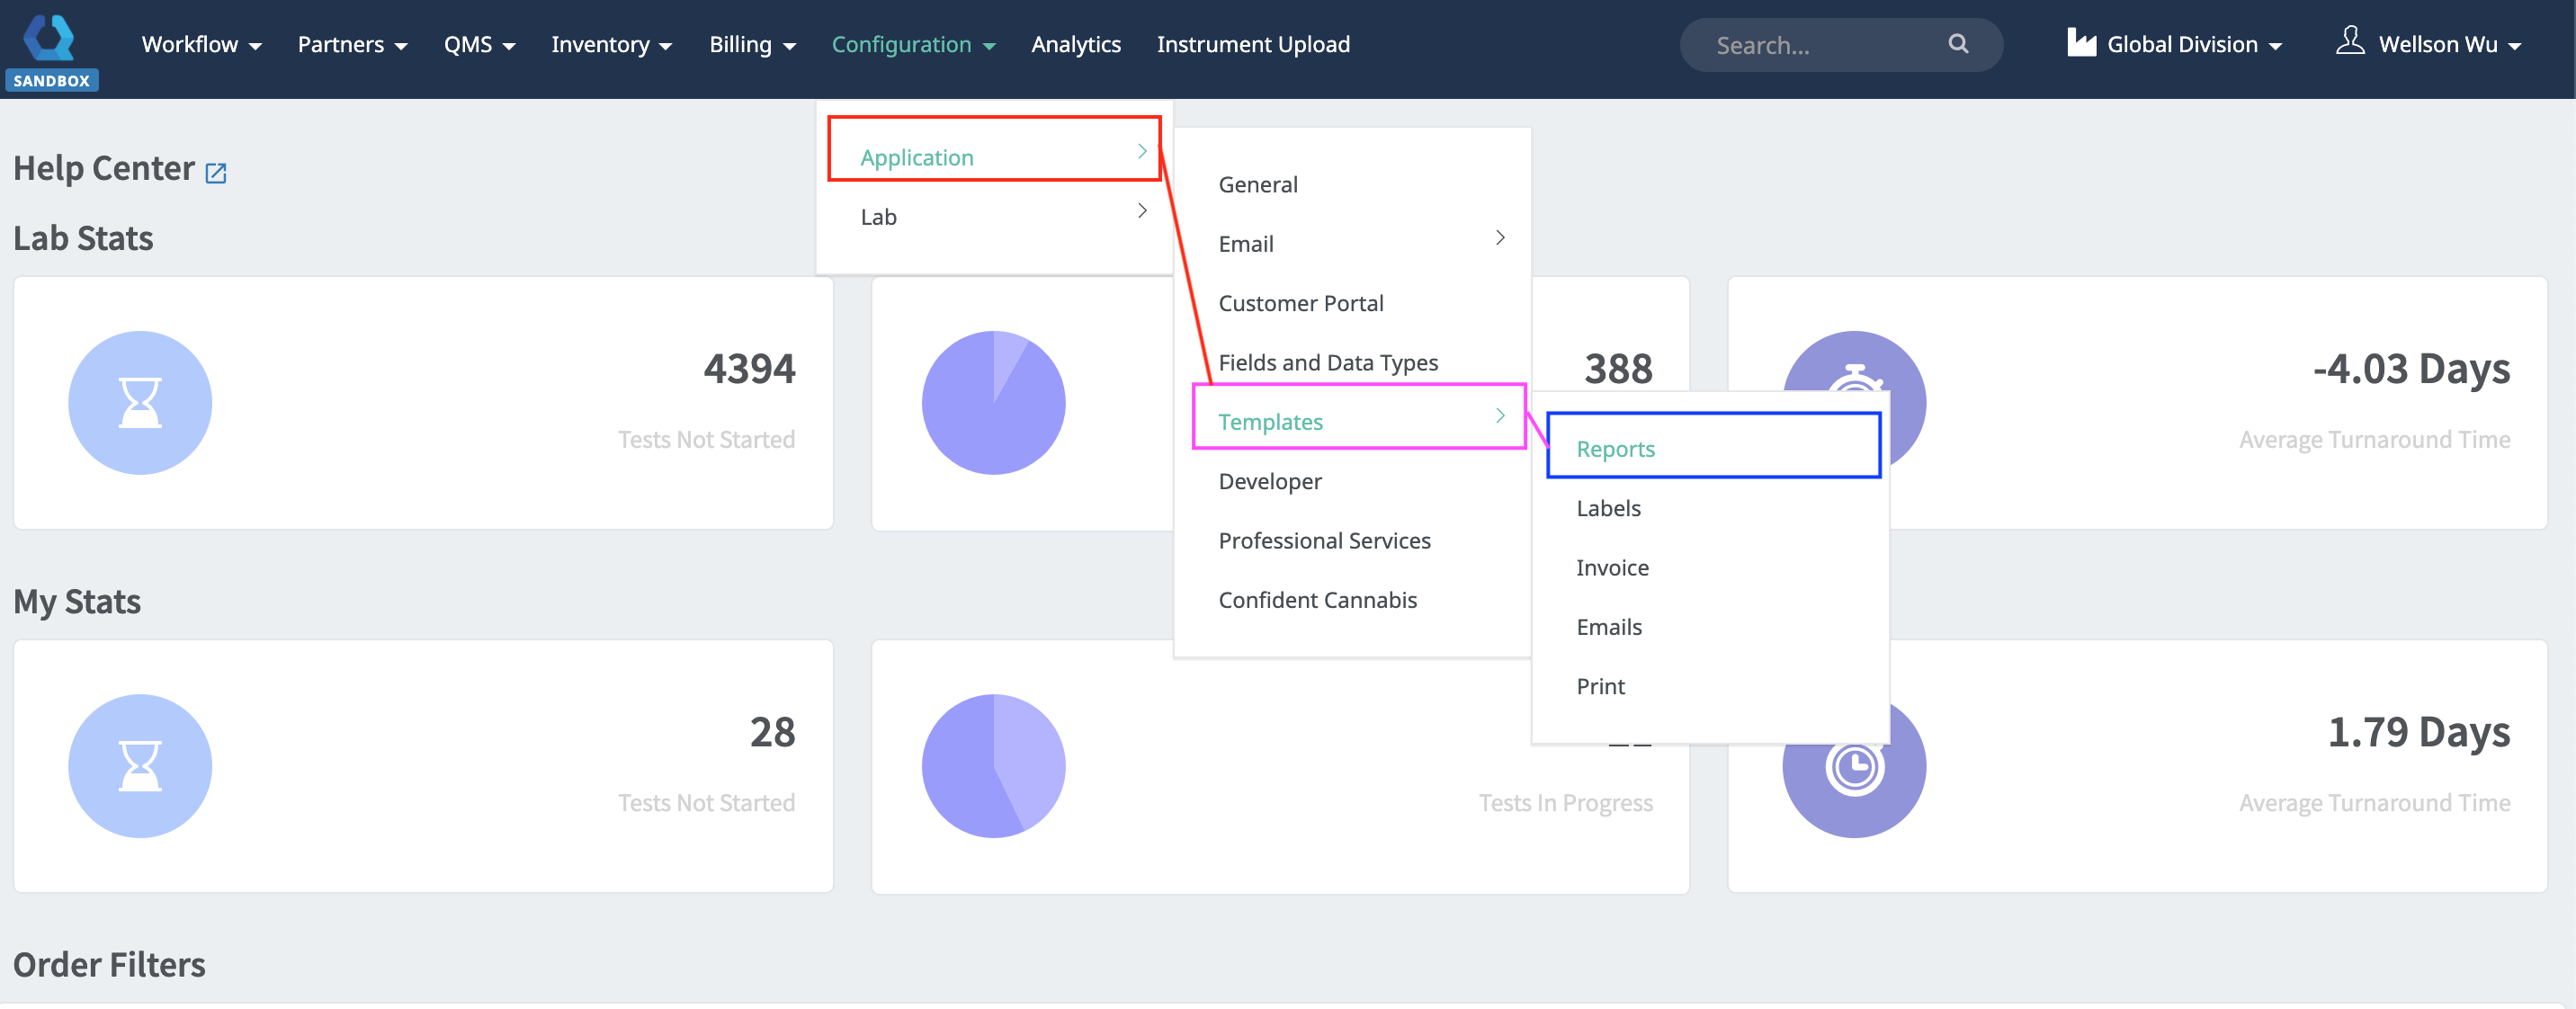
Task: Click My Stats clock turnaround icon
Action: pos(1853,767)
